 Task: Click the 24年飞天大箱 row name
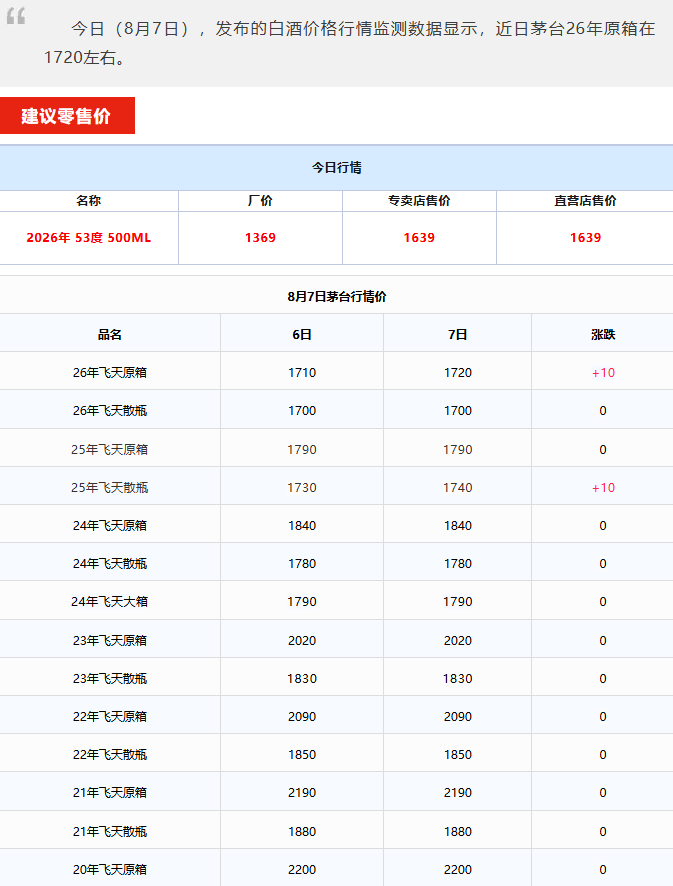[x=110, y=602]
